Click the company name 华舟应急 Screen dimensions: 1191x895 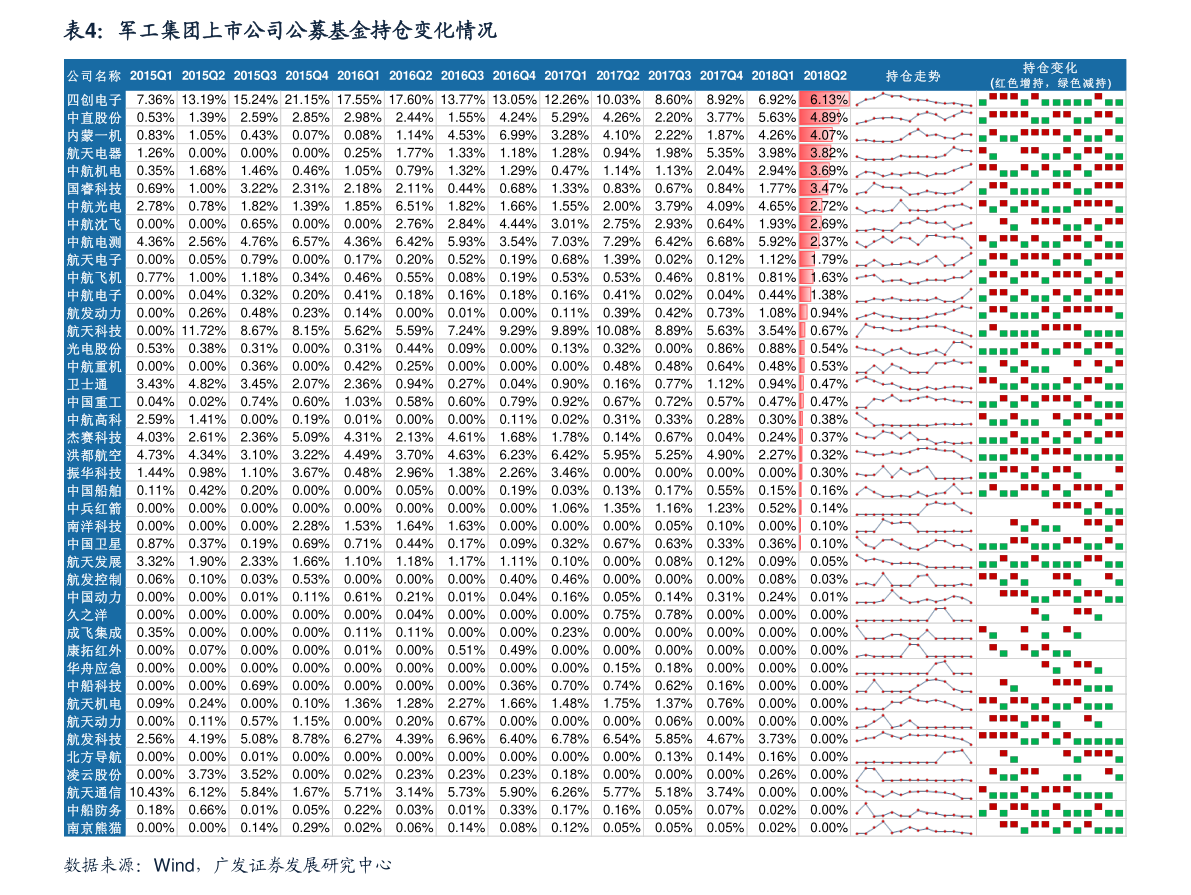point(93,669)
